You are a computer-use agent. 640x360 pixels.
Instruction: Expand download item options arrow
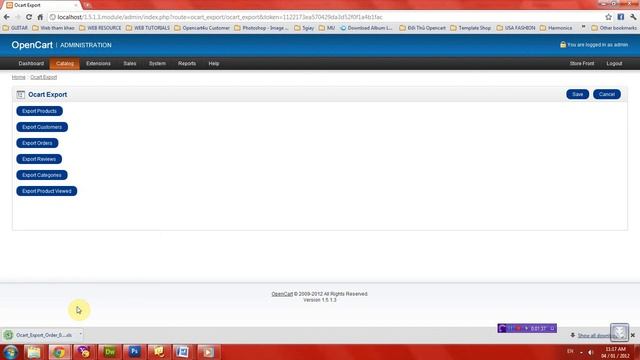coord(80,335)
